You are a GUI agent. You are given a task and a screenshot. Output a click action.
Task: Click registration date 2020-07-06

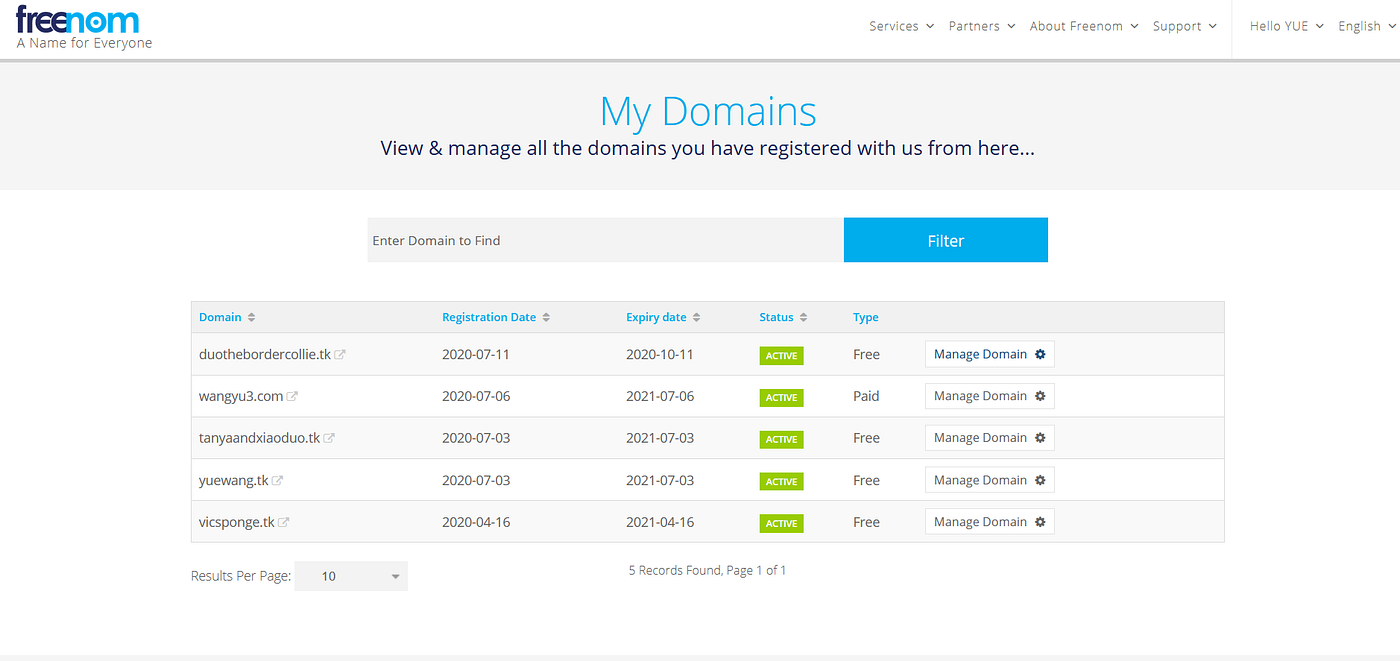(476, 397)
